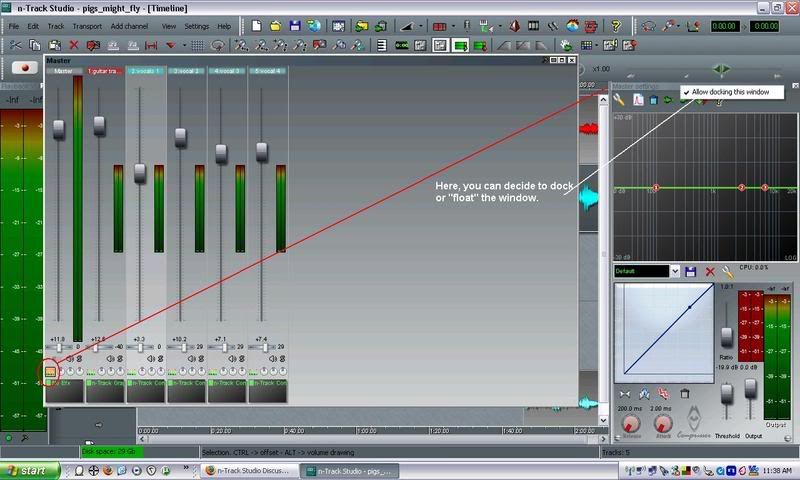This screenshot has height=480, width=800.
Task: Open the Settings menu
Action: point(196,26)
